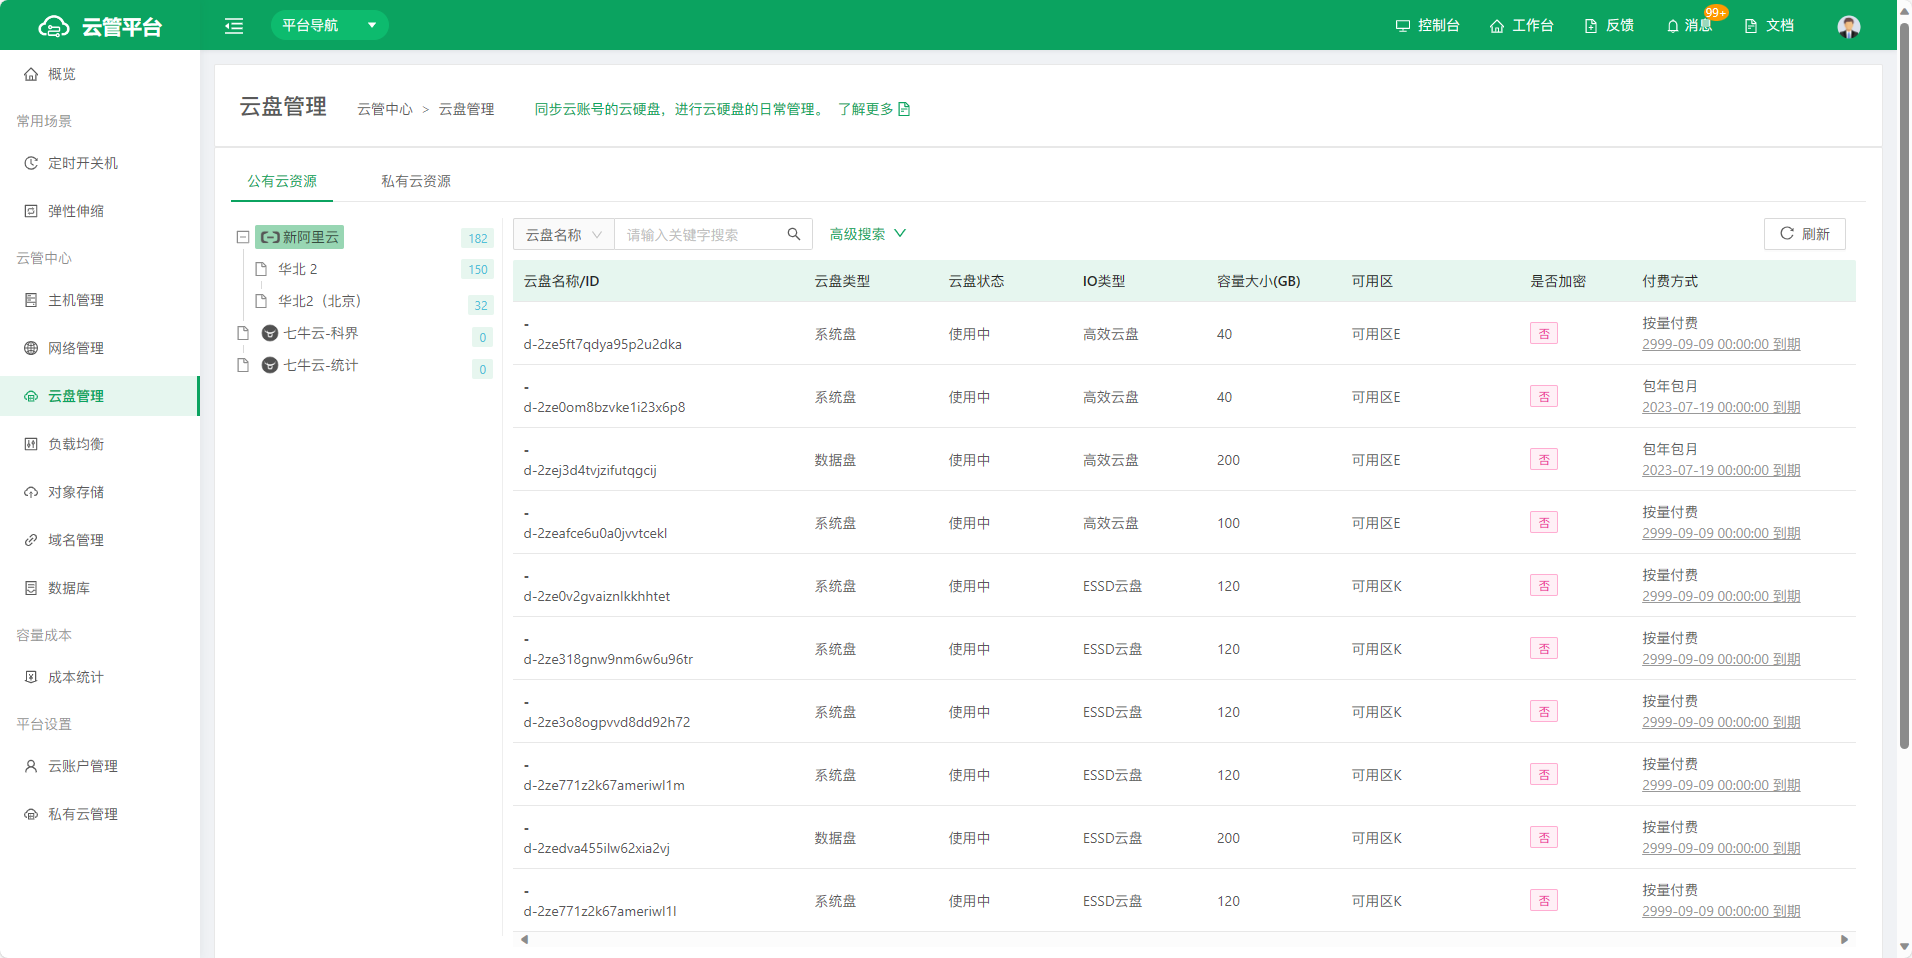Click disk ID d-2ze318gnw9nm6w6u96tr
The image size is (1912, 958).
click(609, 659)
